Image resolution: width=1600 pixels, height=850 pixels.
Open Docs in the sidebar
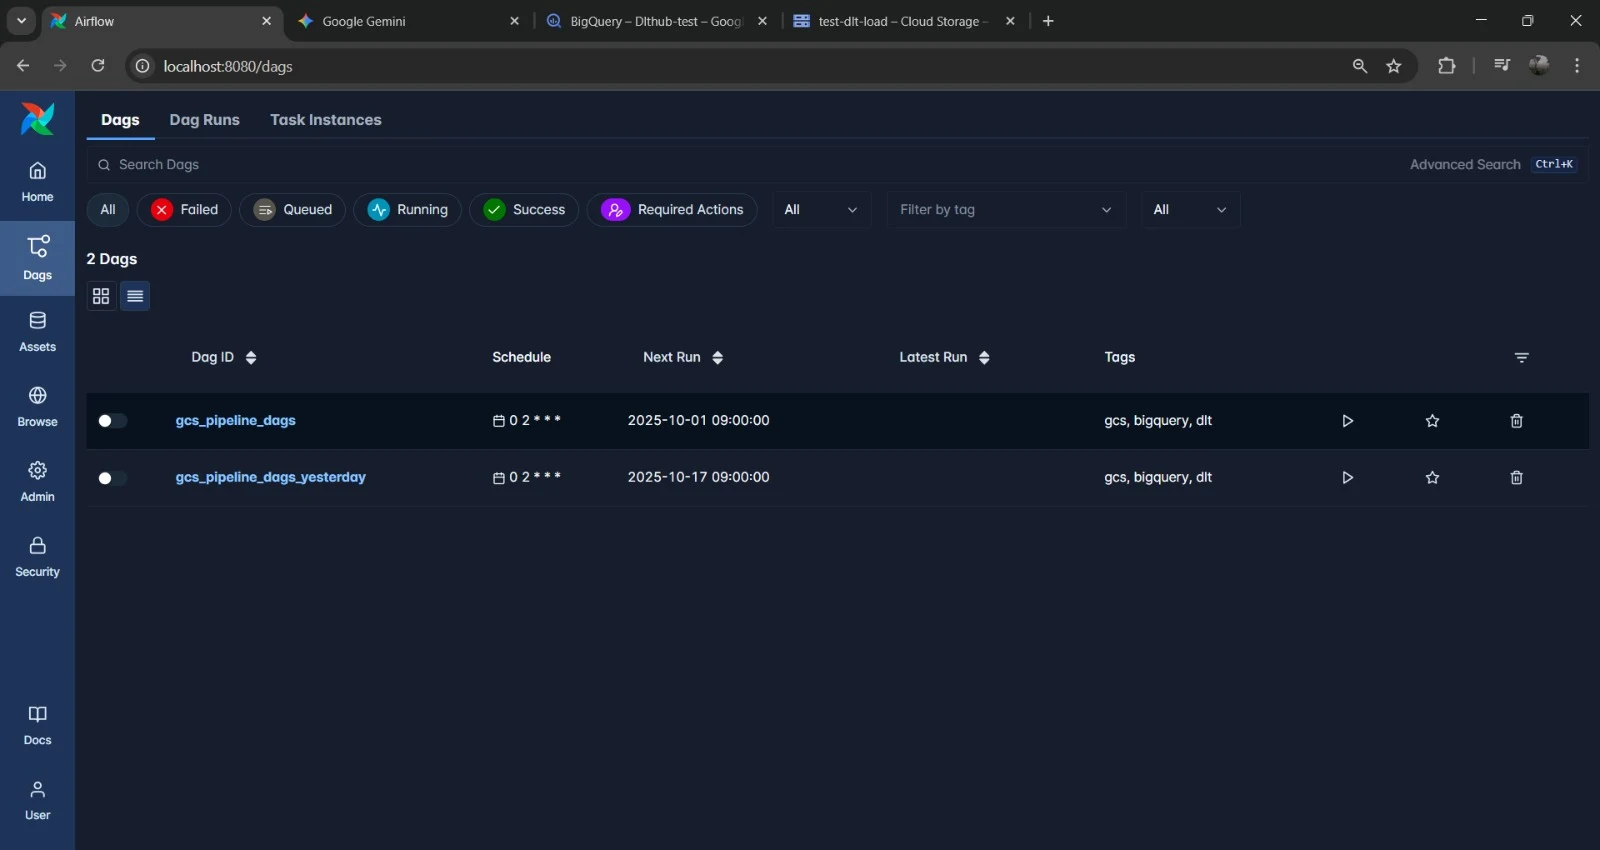point(37,725)
